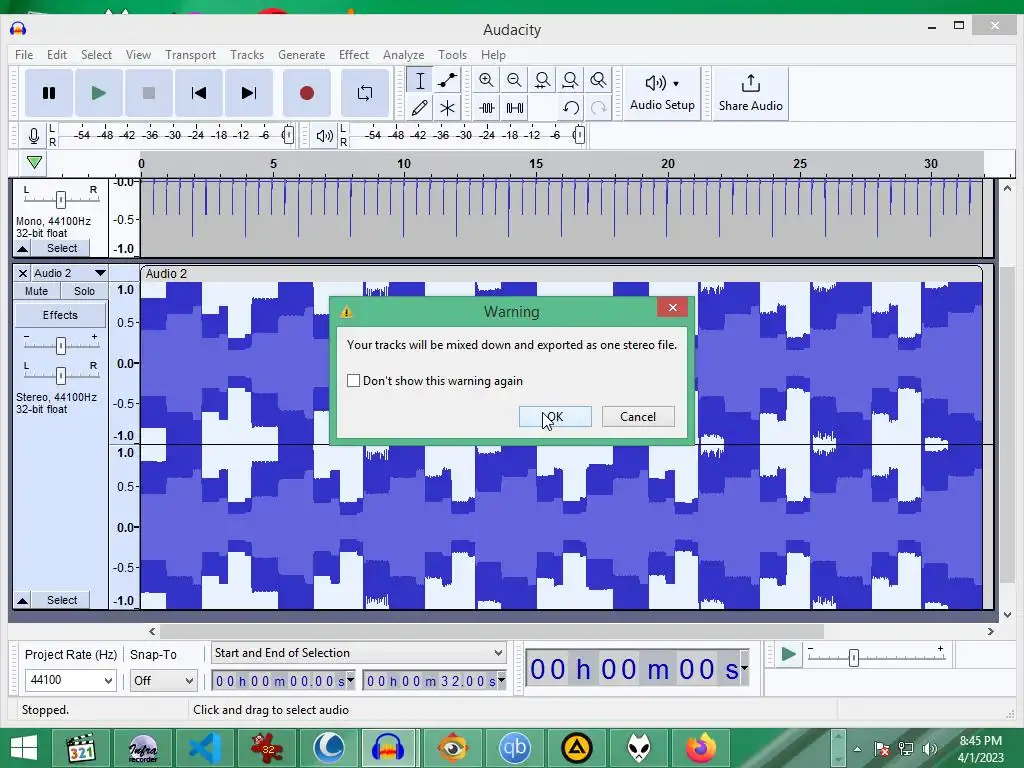
Task: Open the audio position time format arrow
Action: 744,667
